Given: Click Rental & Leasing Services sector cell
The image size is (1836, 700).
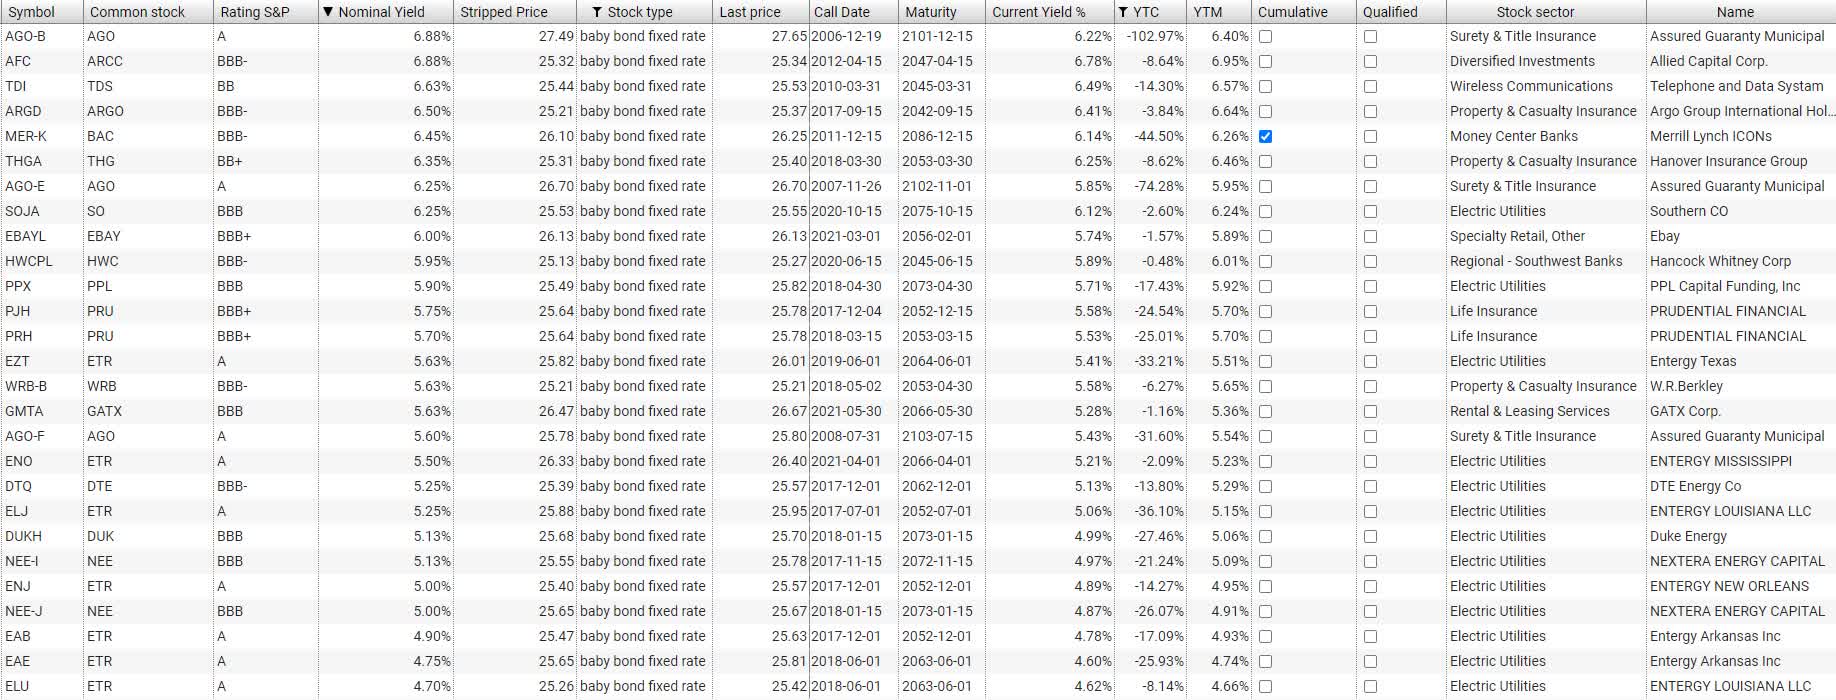Looking at the screenshot, I should tap(1546, 411).
